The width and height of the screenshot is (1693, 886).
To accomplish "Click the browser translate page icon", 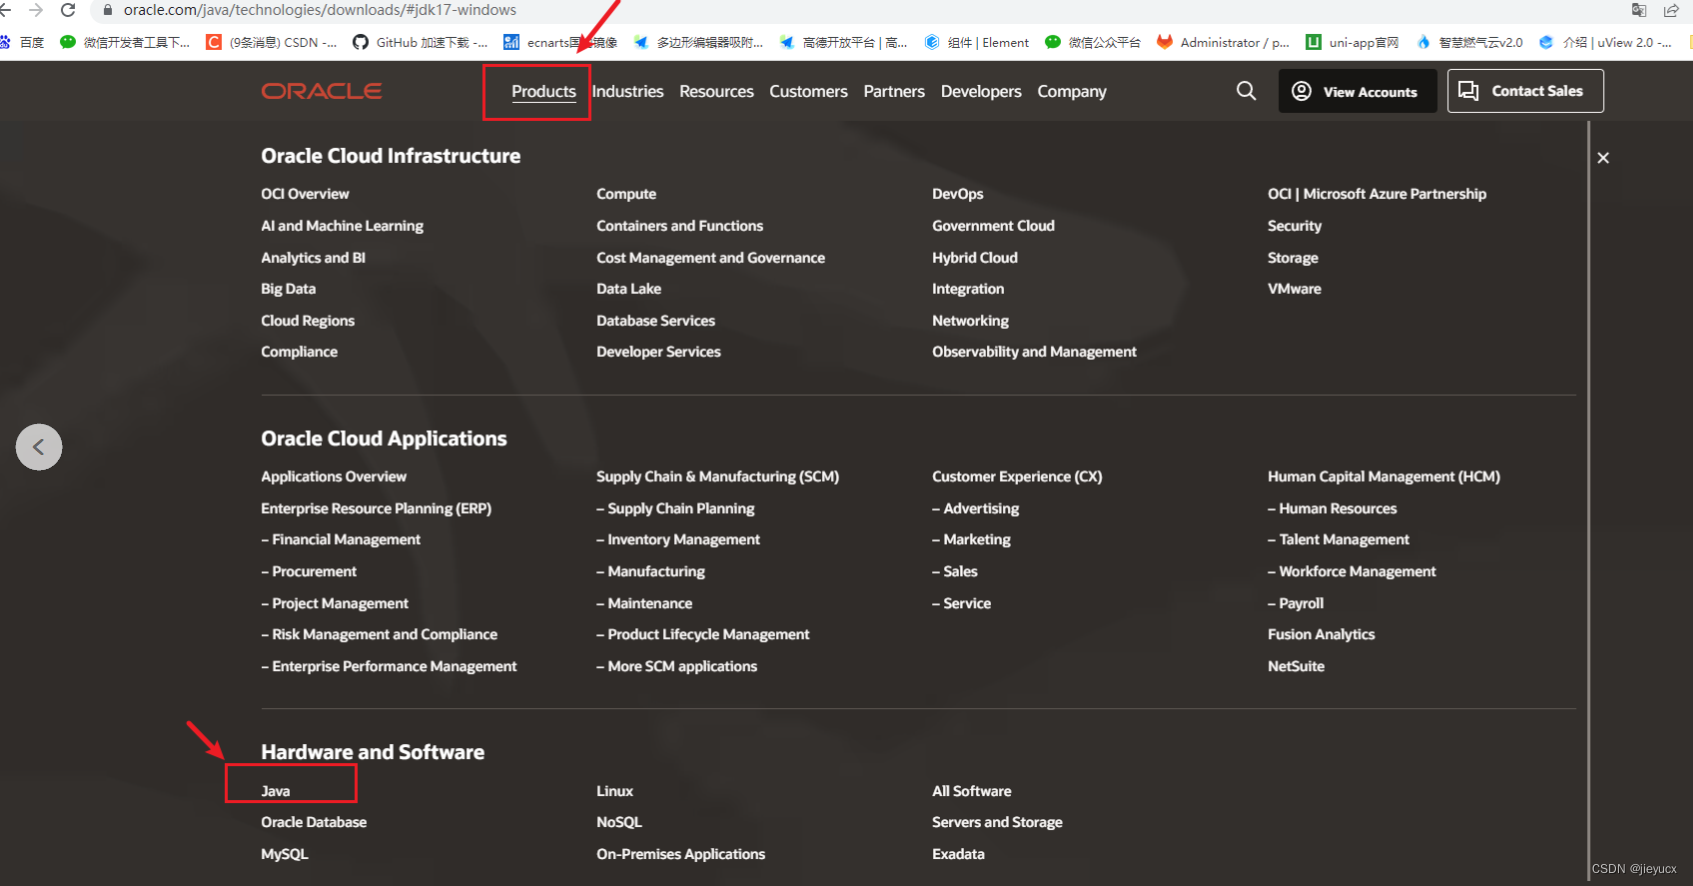I will point(1639,10).
